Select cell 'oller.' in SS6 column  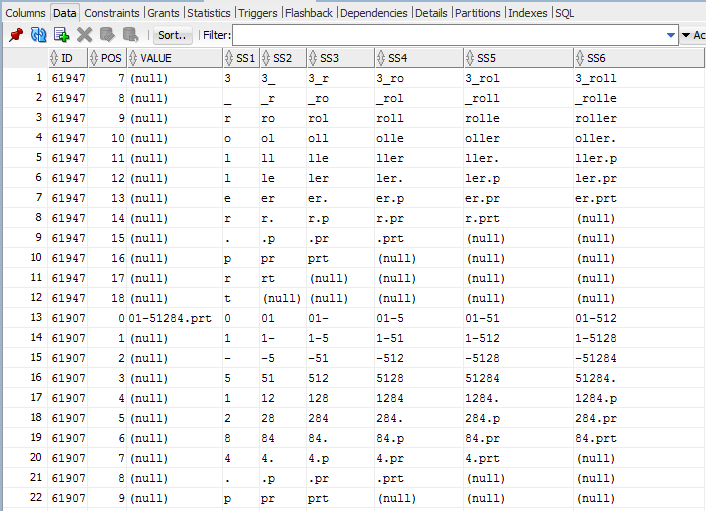point(639,138)
